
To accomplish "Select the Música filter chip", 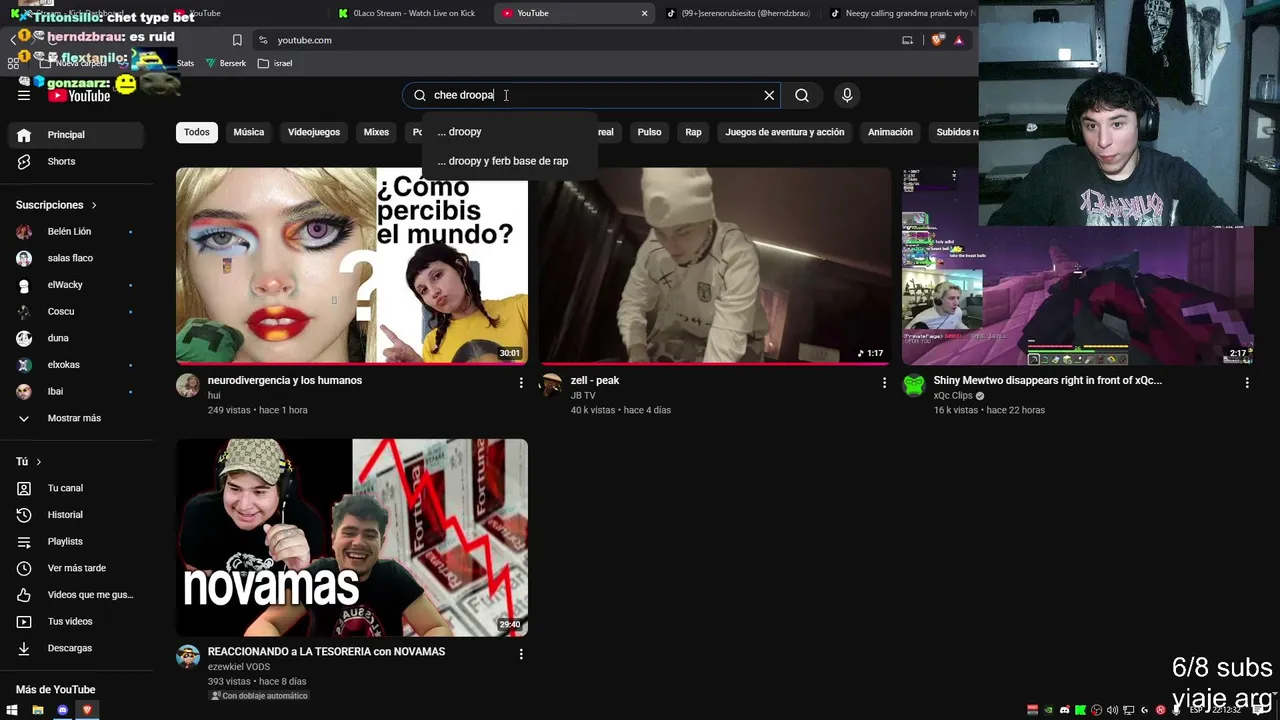I will click(x=249, y=132).
